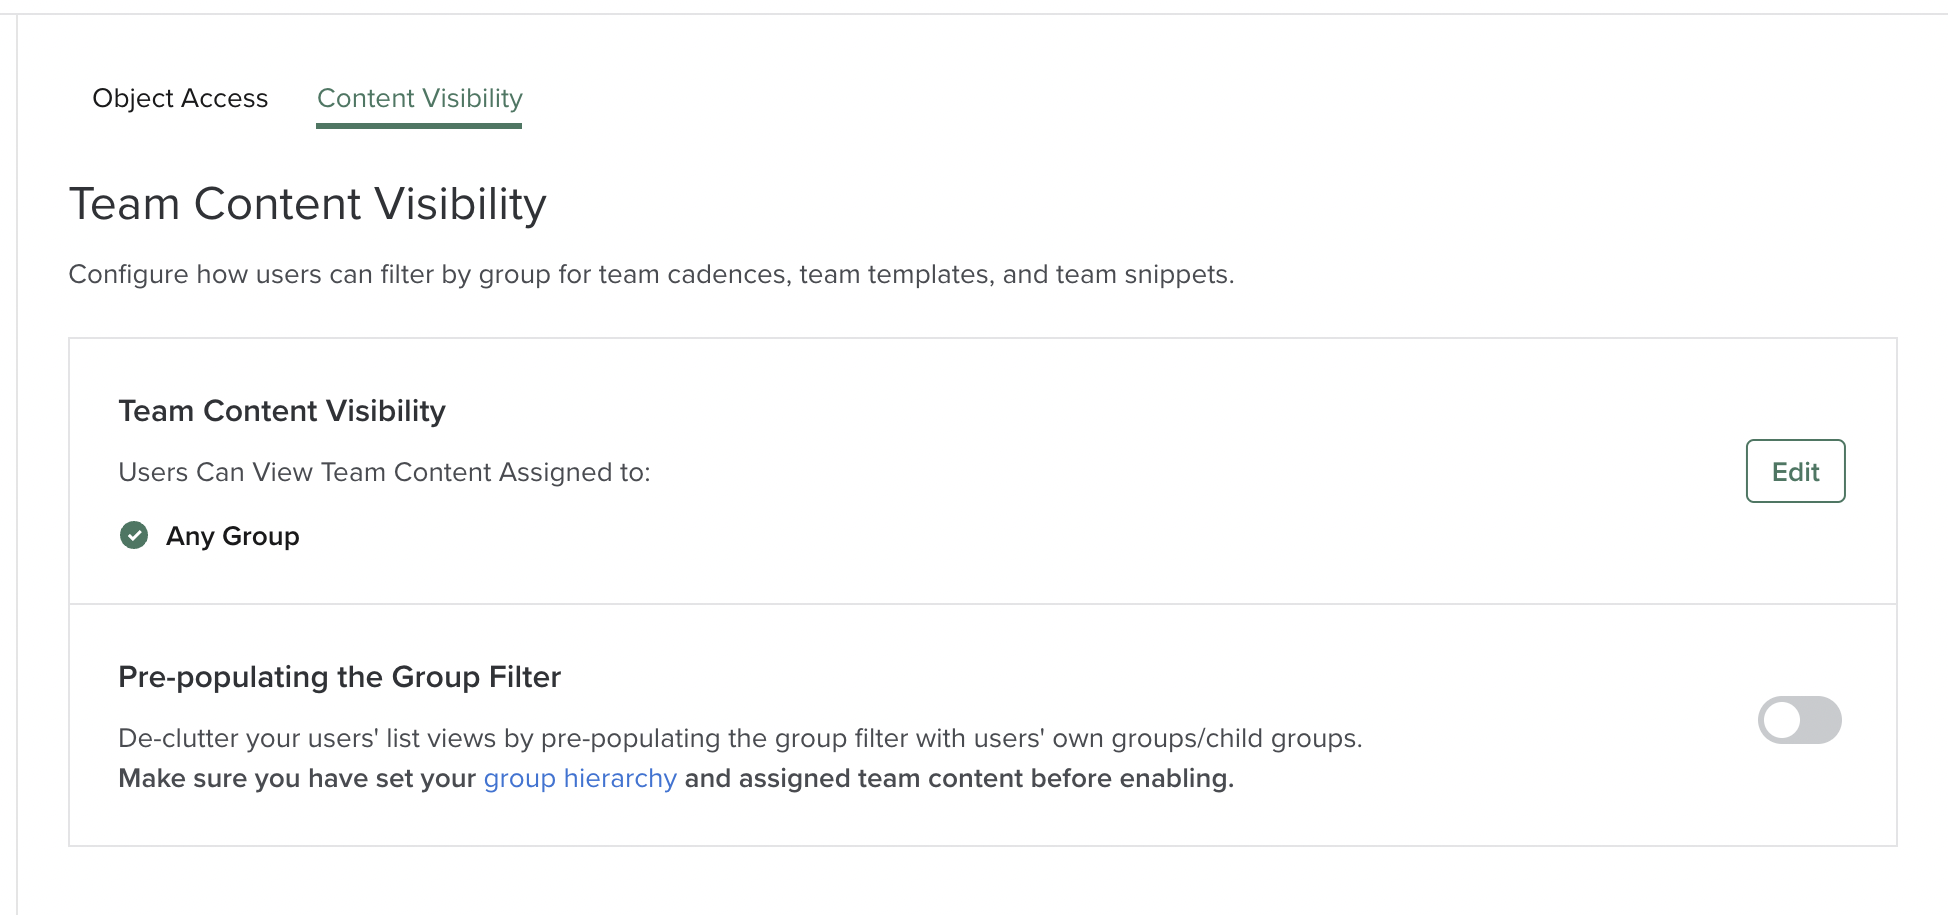Disable group filter pre-population using its switch

tap(1797, 719)
